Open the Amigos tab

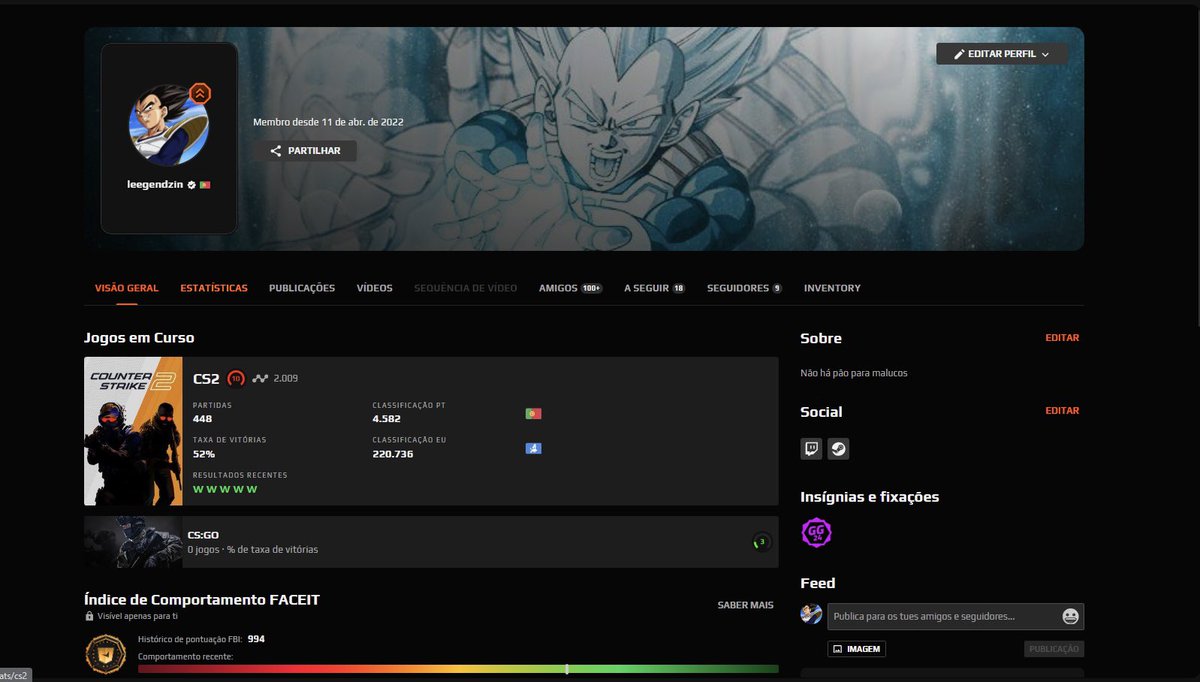(x=570, y=288)
